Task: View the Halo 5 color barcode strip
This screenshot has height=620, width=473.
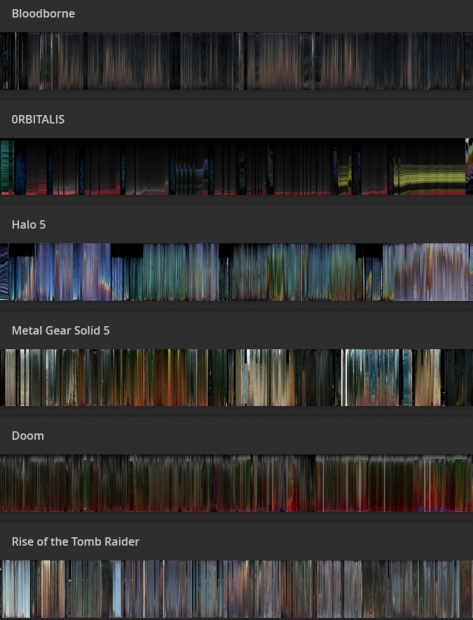Action: coord(236,272)
